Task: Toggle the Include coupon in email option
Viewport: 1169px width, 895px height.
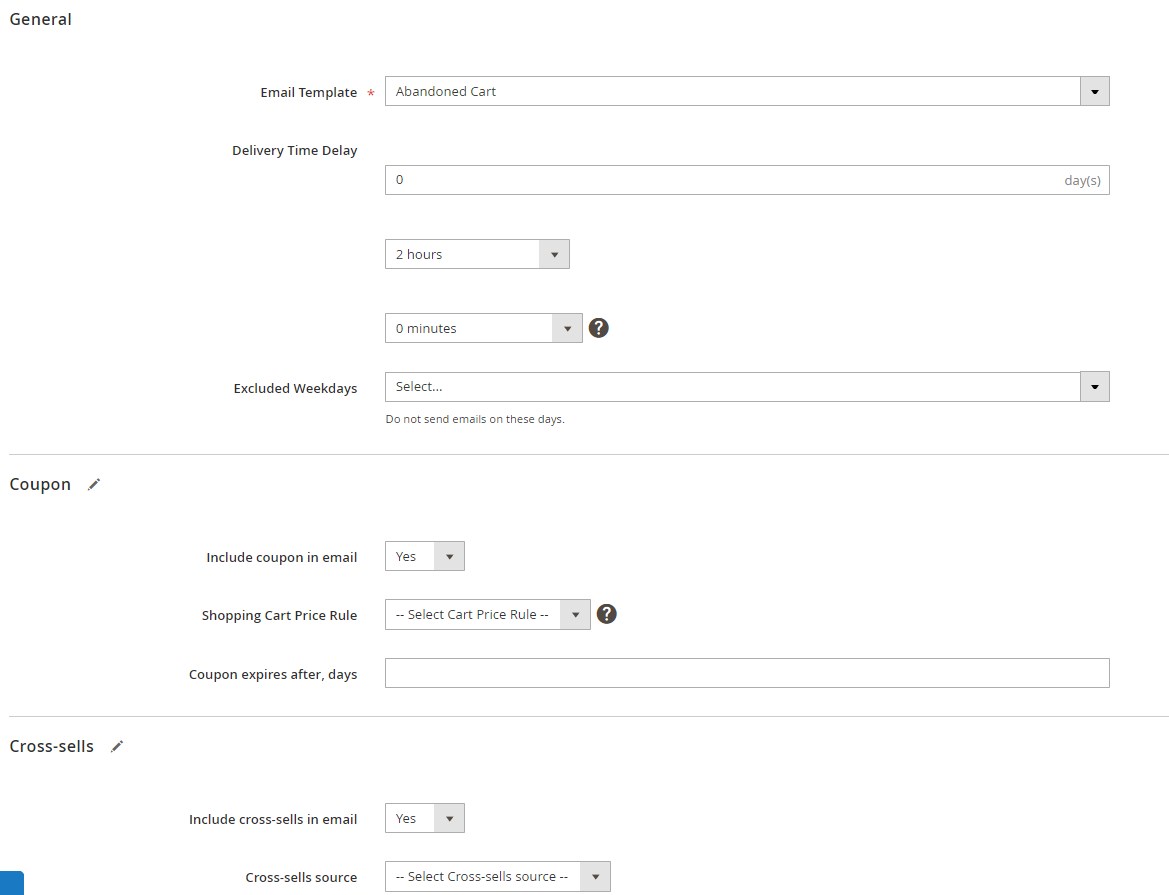Action: (424, 557)
